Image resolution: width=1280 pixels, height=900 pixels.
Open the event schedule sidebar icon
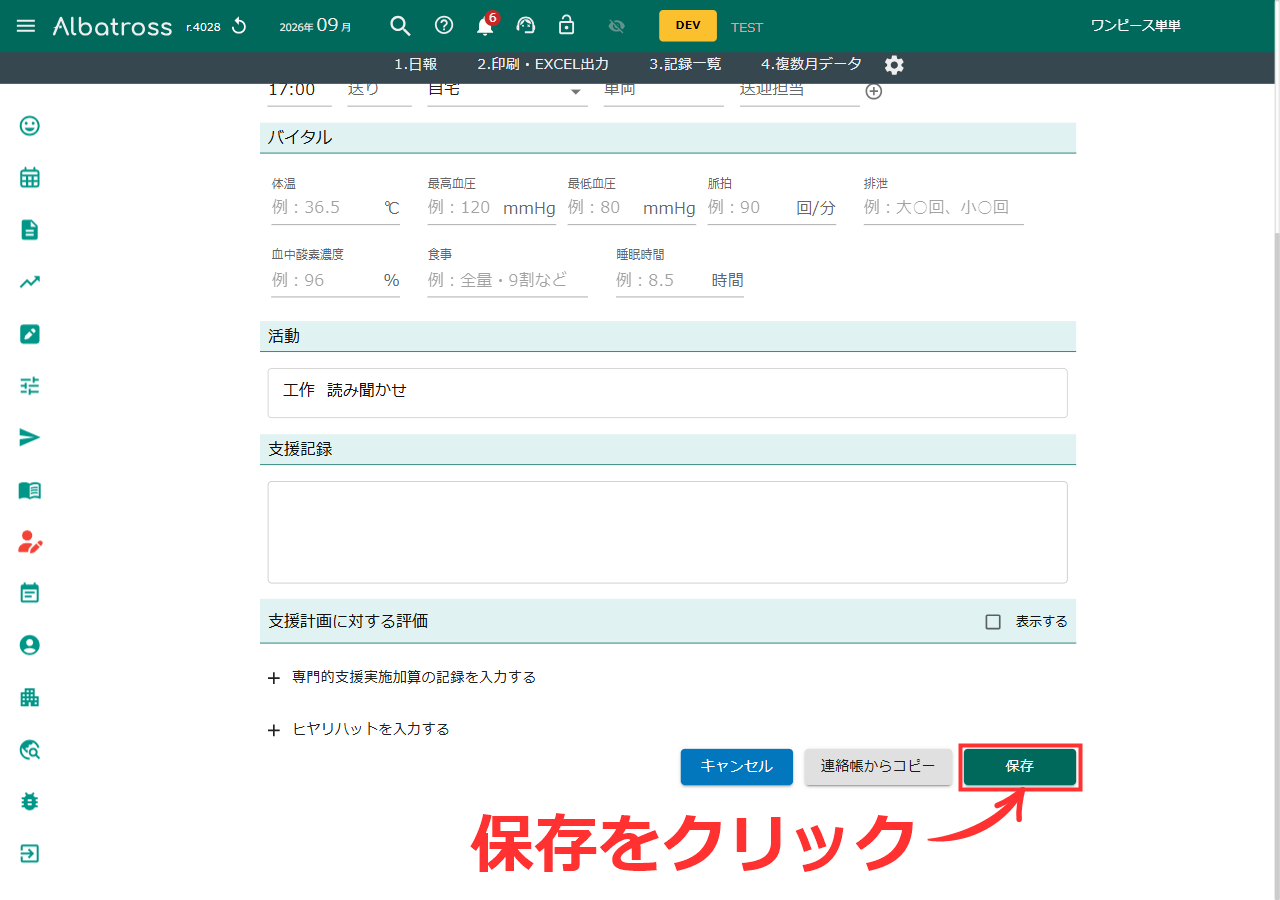[x=30, y=593]
